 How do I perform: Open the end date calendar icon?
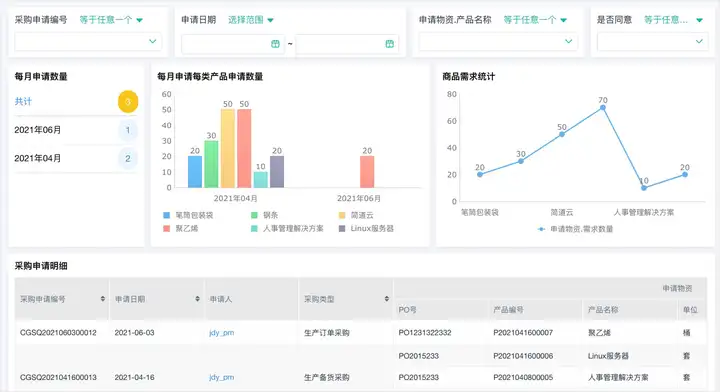click(389, 44)
